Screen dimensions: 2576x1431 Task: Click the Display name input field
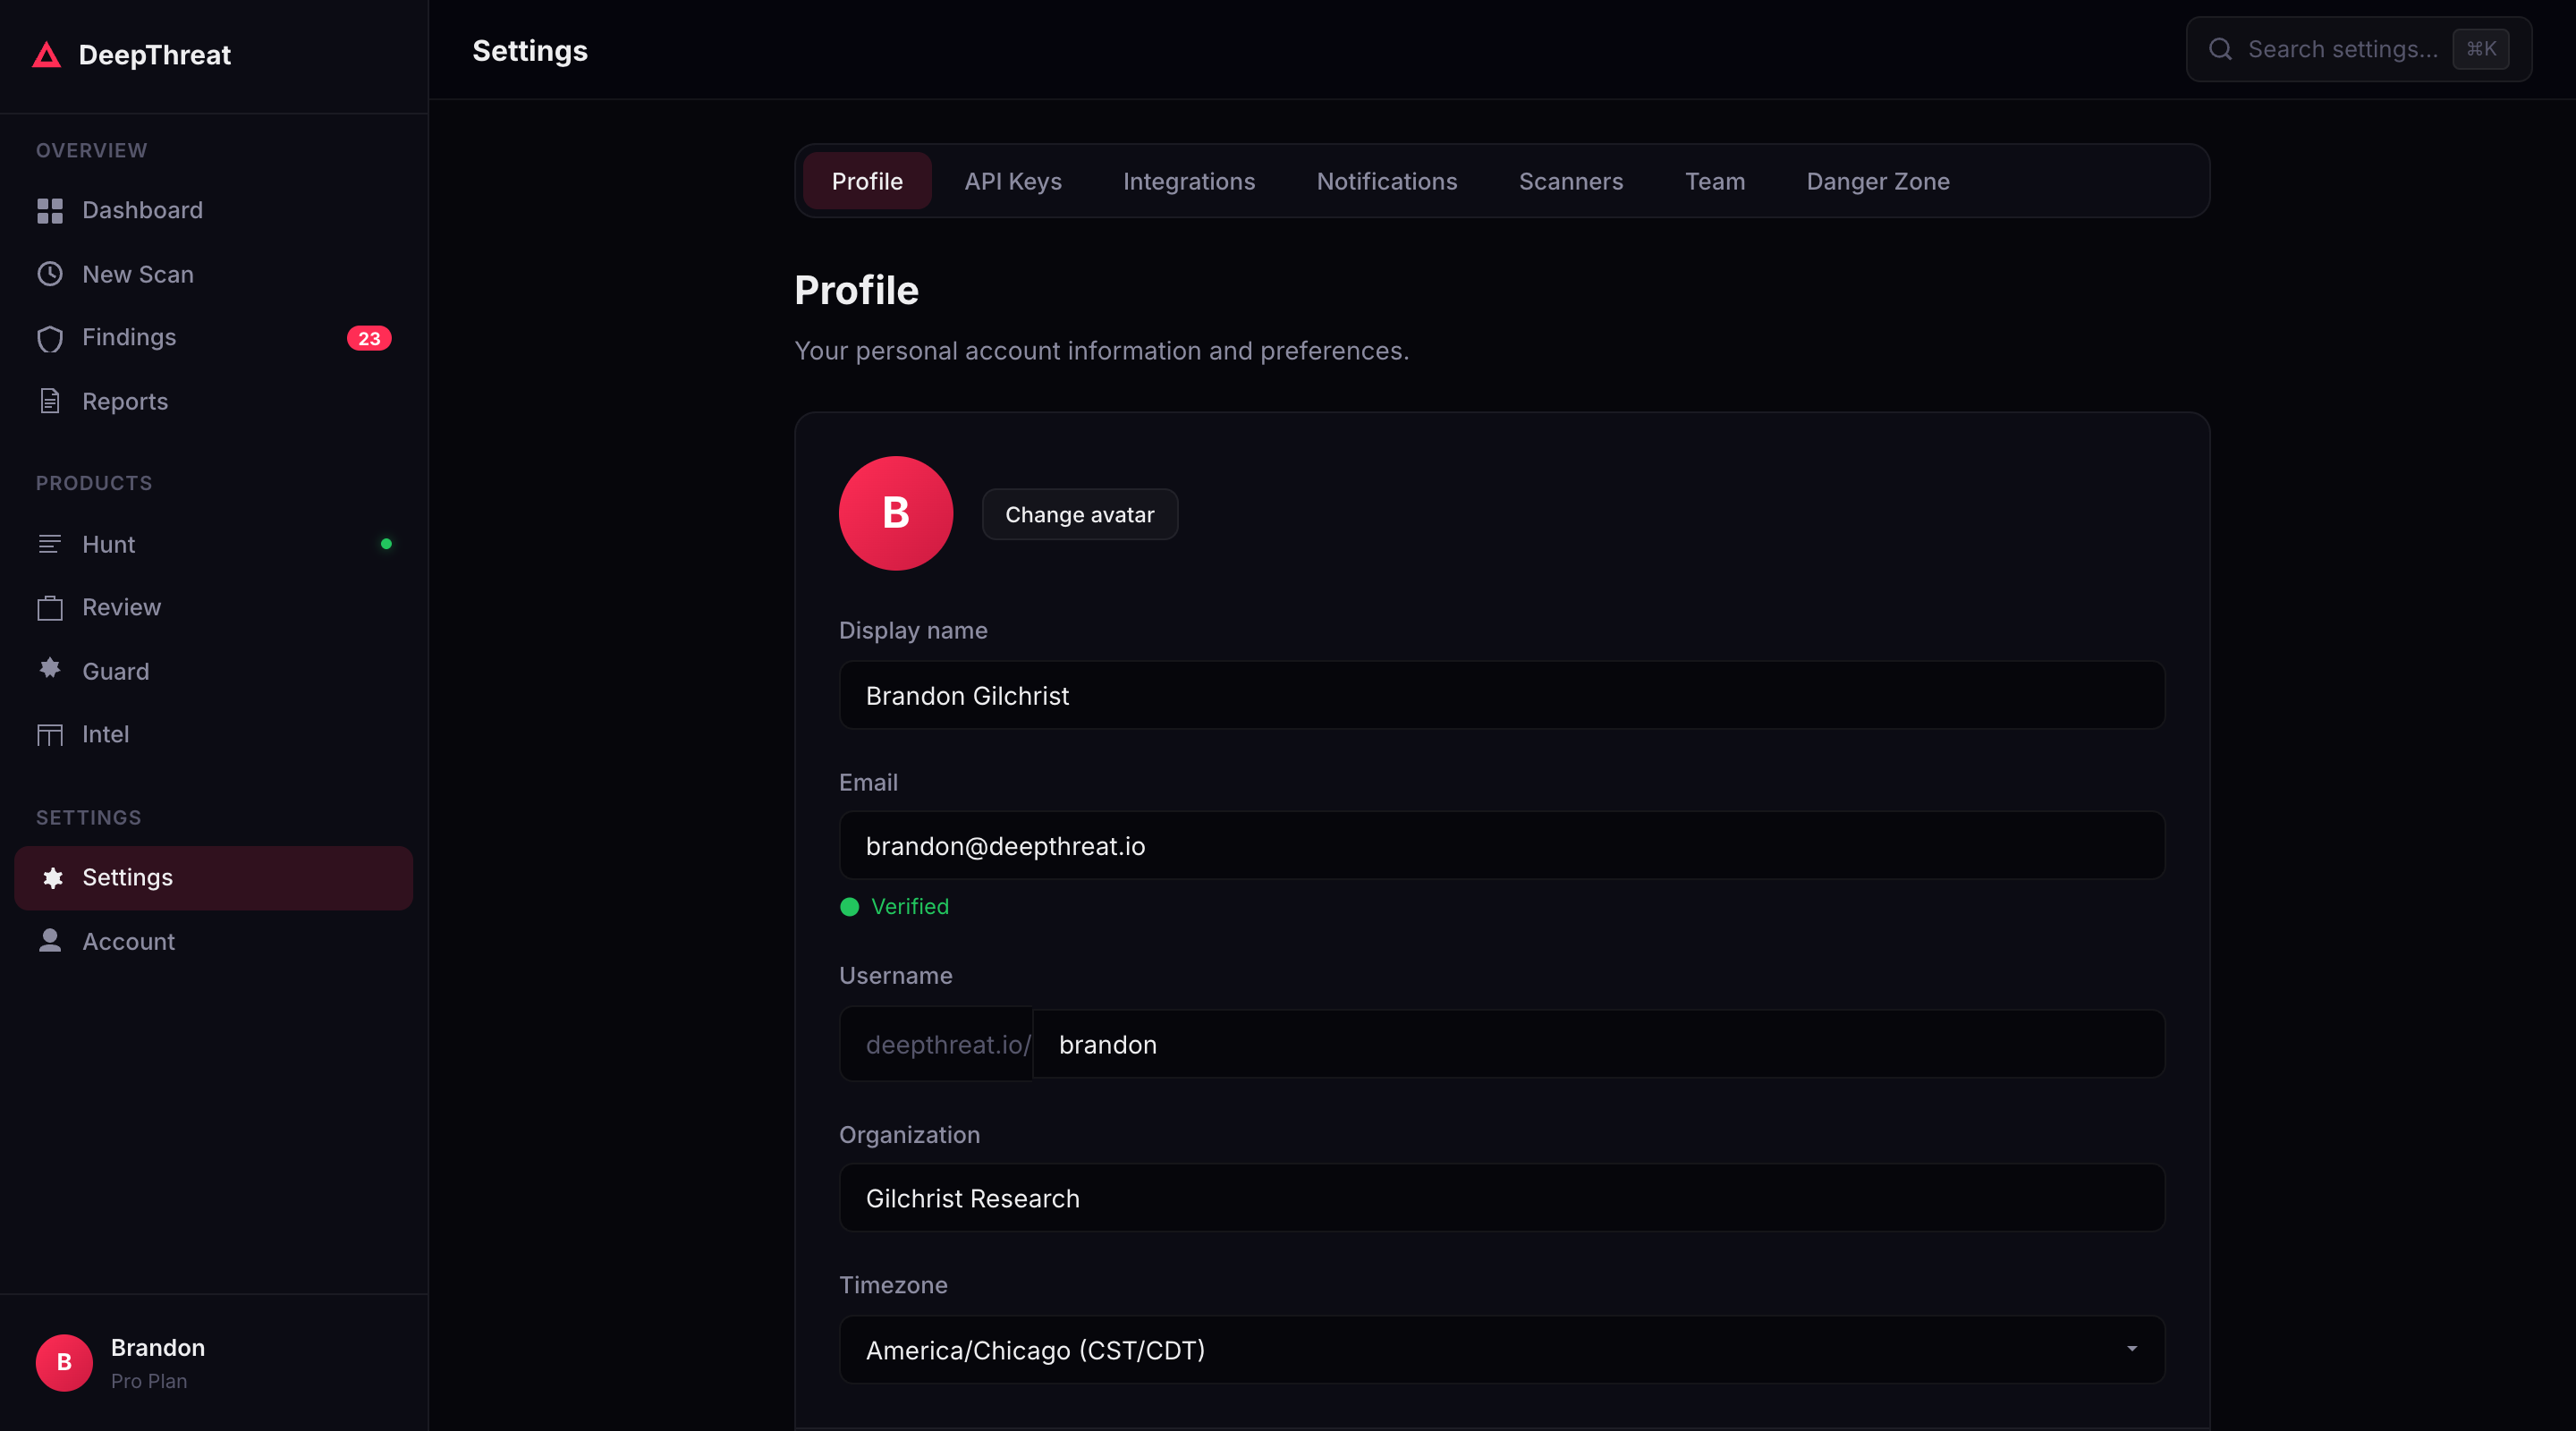point(1501,695)
